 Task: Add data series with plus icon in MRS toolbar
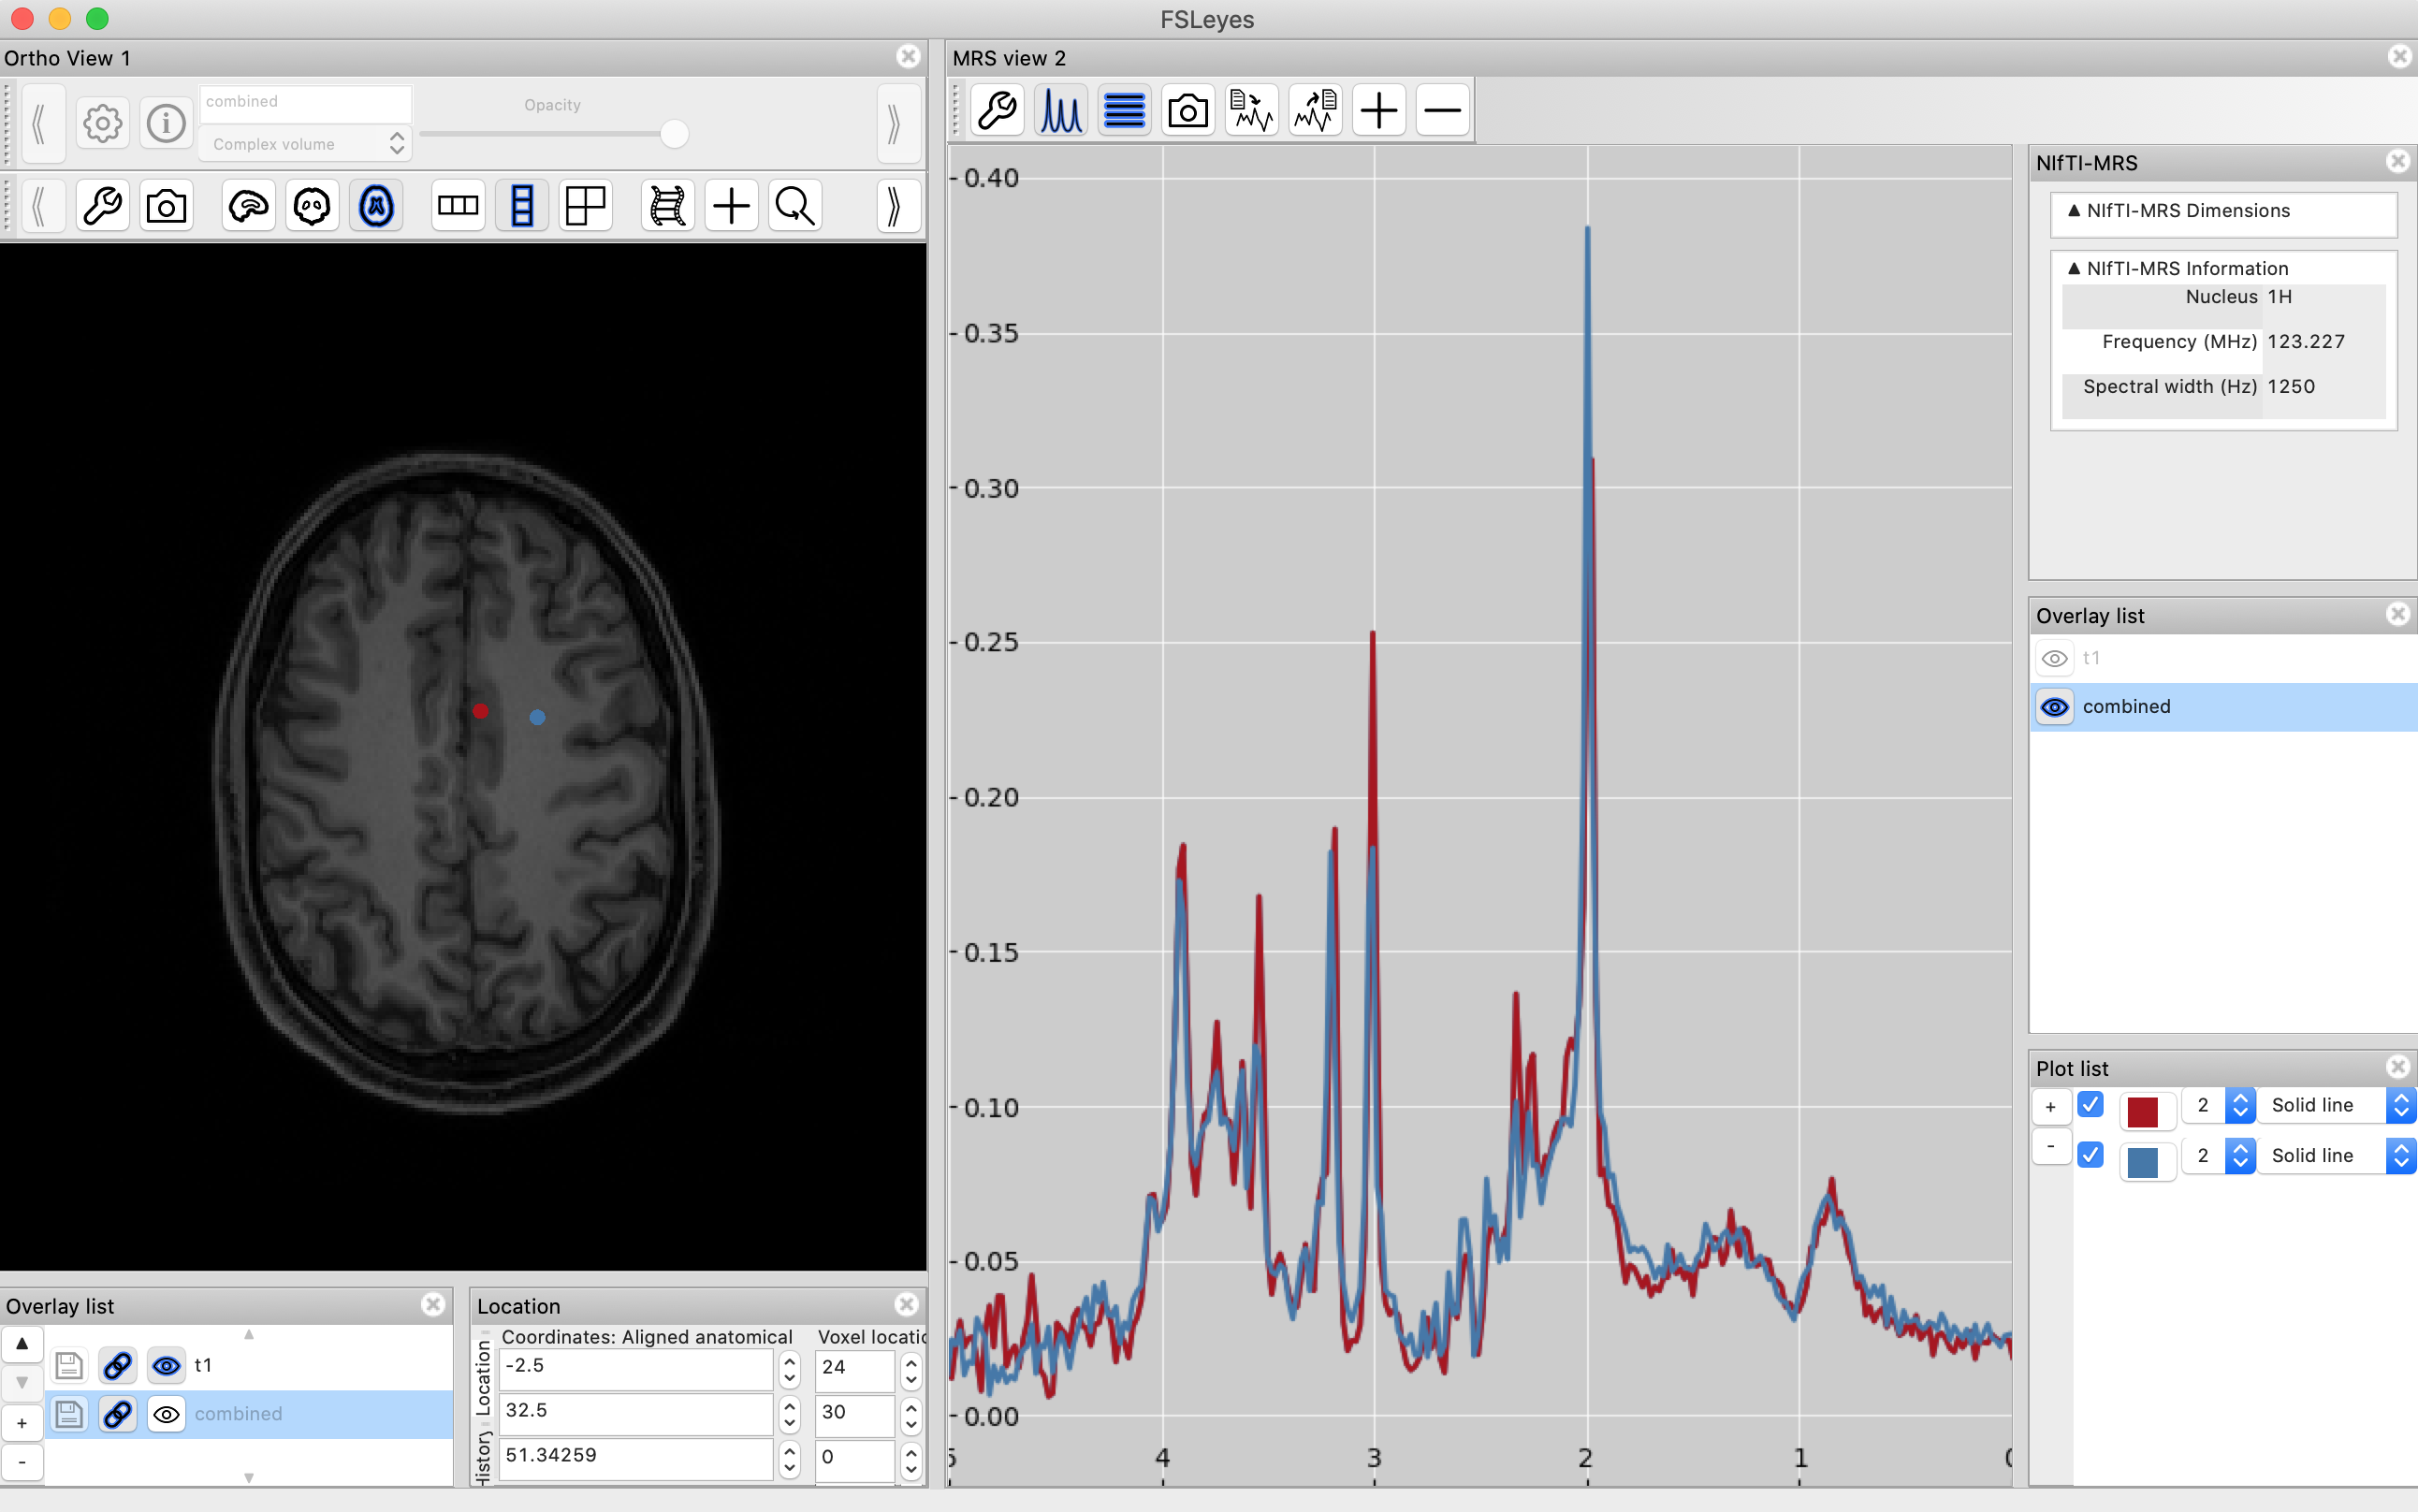coord(1379,110)
